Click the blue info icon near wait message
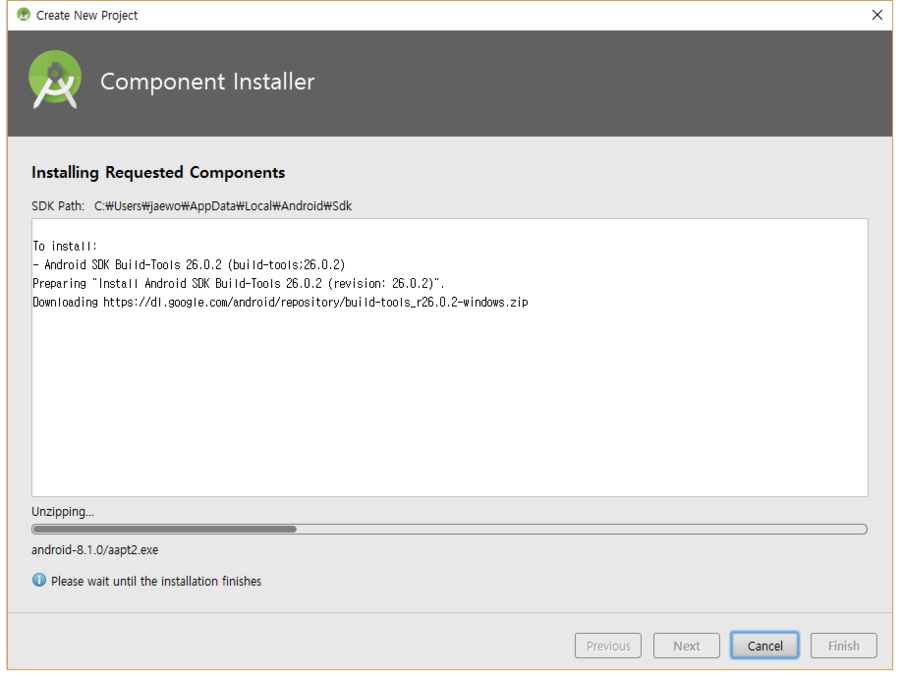The width and height of the screenshot is (900, 677). coord(39,580)
